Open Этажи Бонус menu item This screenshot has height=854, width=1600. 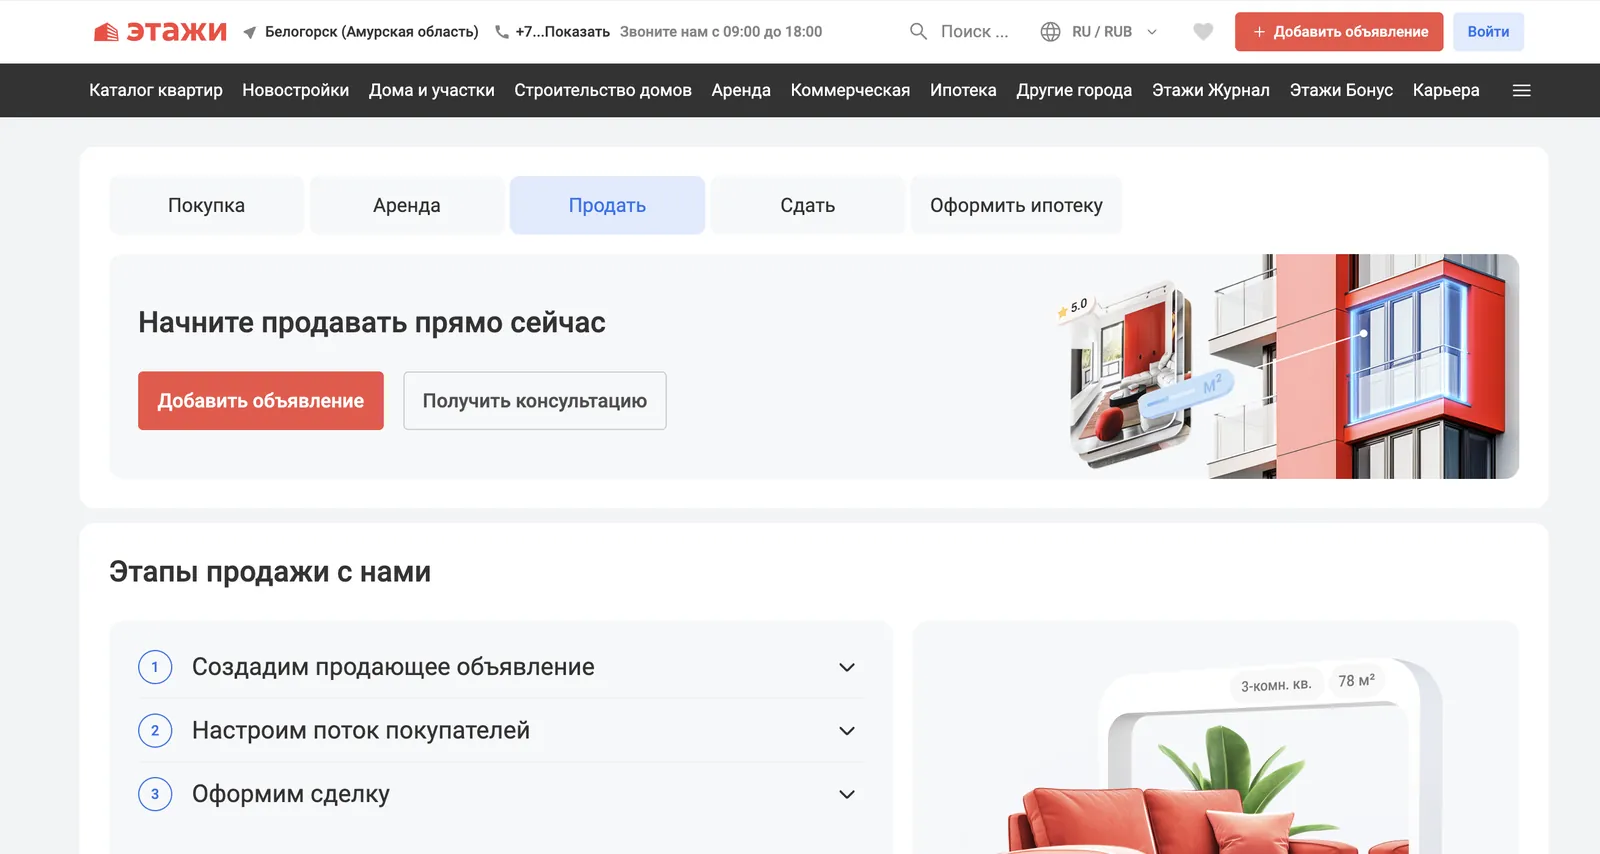pos(1341,90)
